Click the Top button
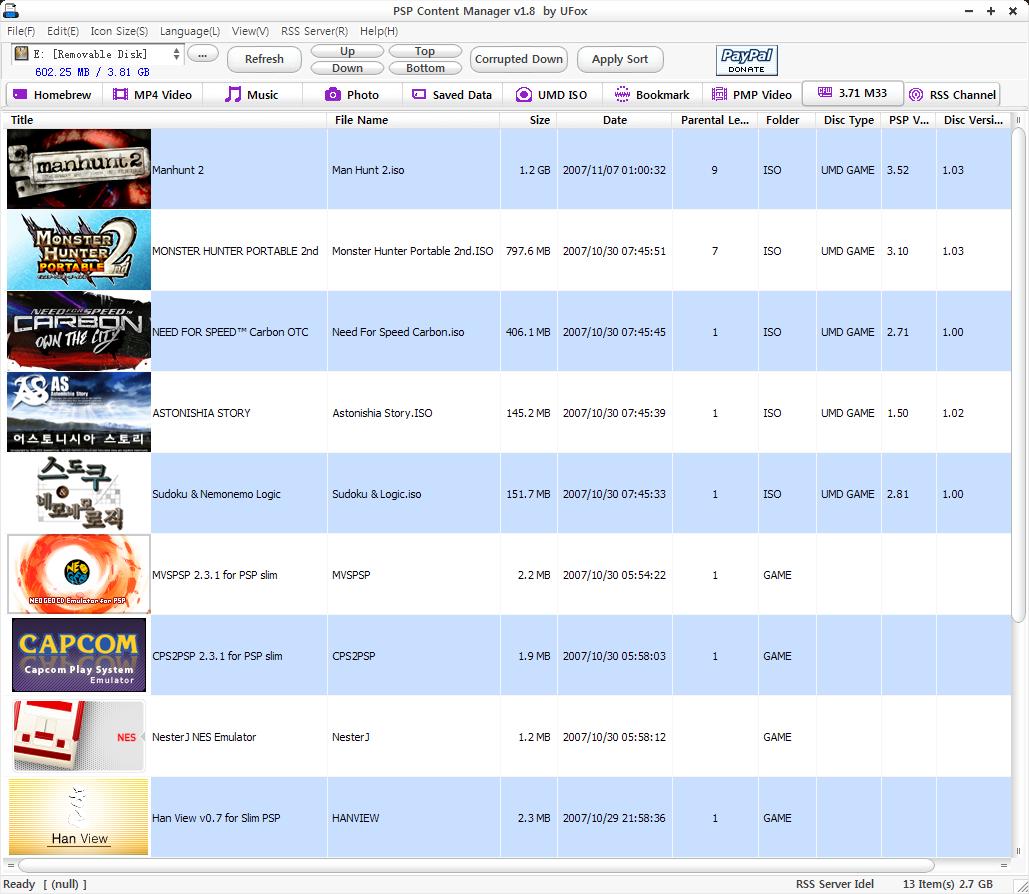The width and height of the screenshot is (1029, 894). (x=425, y=51)
